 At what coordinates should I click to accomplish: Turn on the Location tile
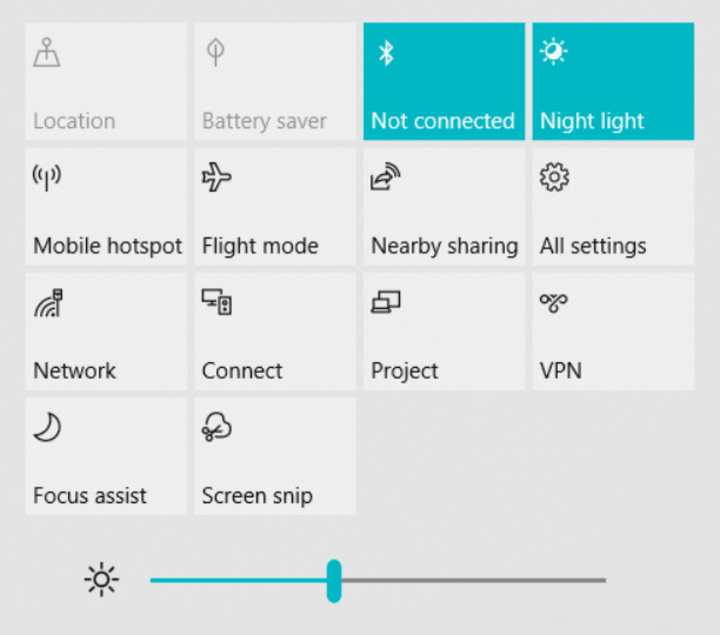[x=106, y=81]
